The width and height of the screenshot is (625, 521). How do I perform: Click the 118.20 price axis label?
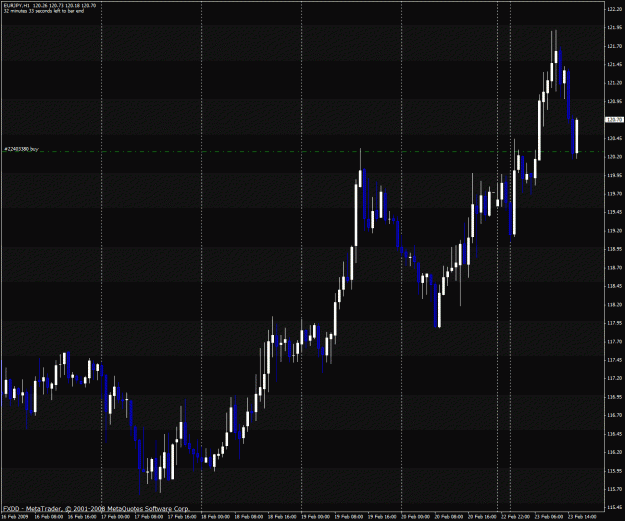(x=614, y=305)
